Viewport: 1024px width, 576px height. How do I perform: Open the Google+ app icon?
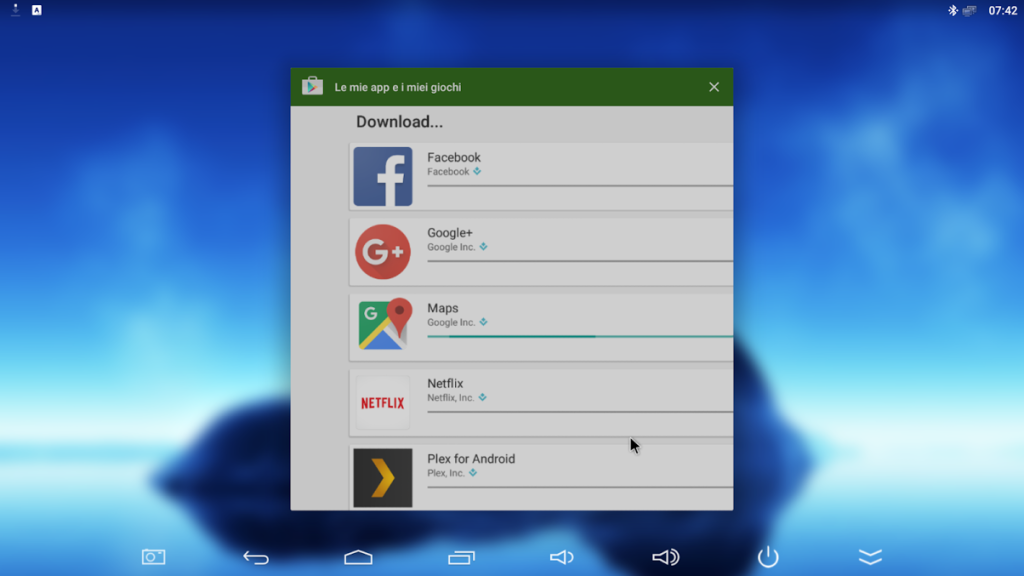pos(383,251)
